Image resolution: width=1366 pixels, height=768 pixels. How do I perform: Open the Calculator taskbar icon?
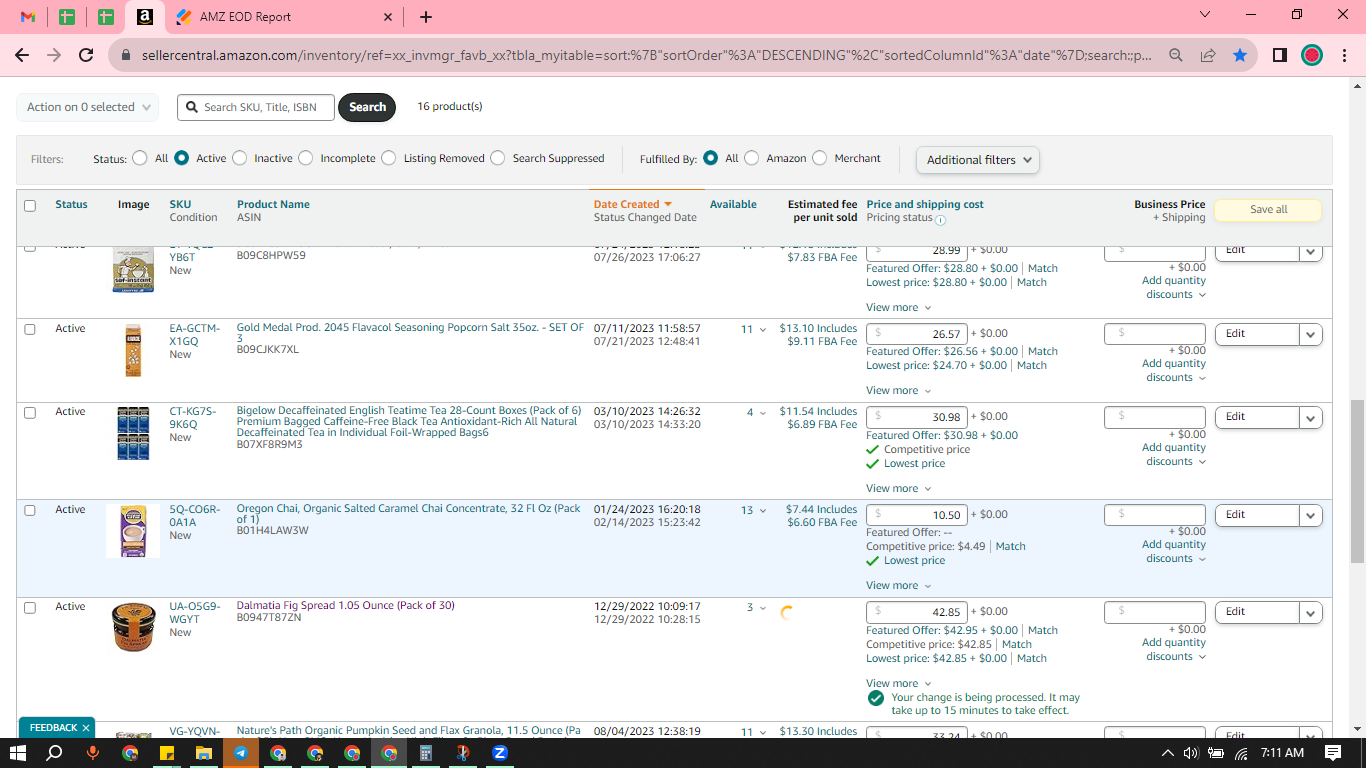point(425,753)
